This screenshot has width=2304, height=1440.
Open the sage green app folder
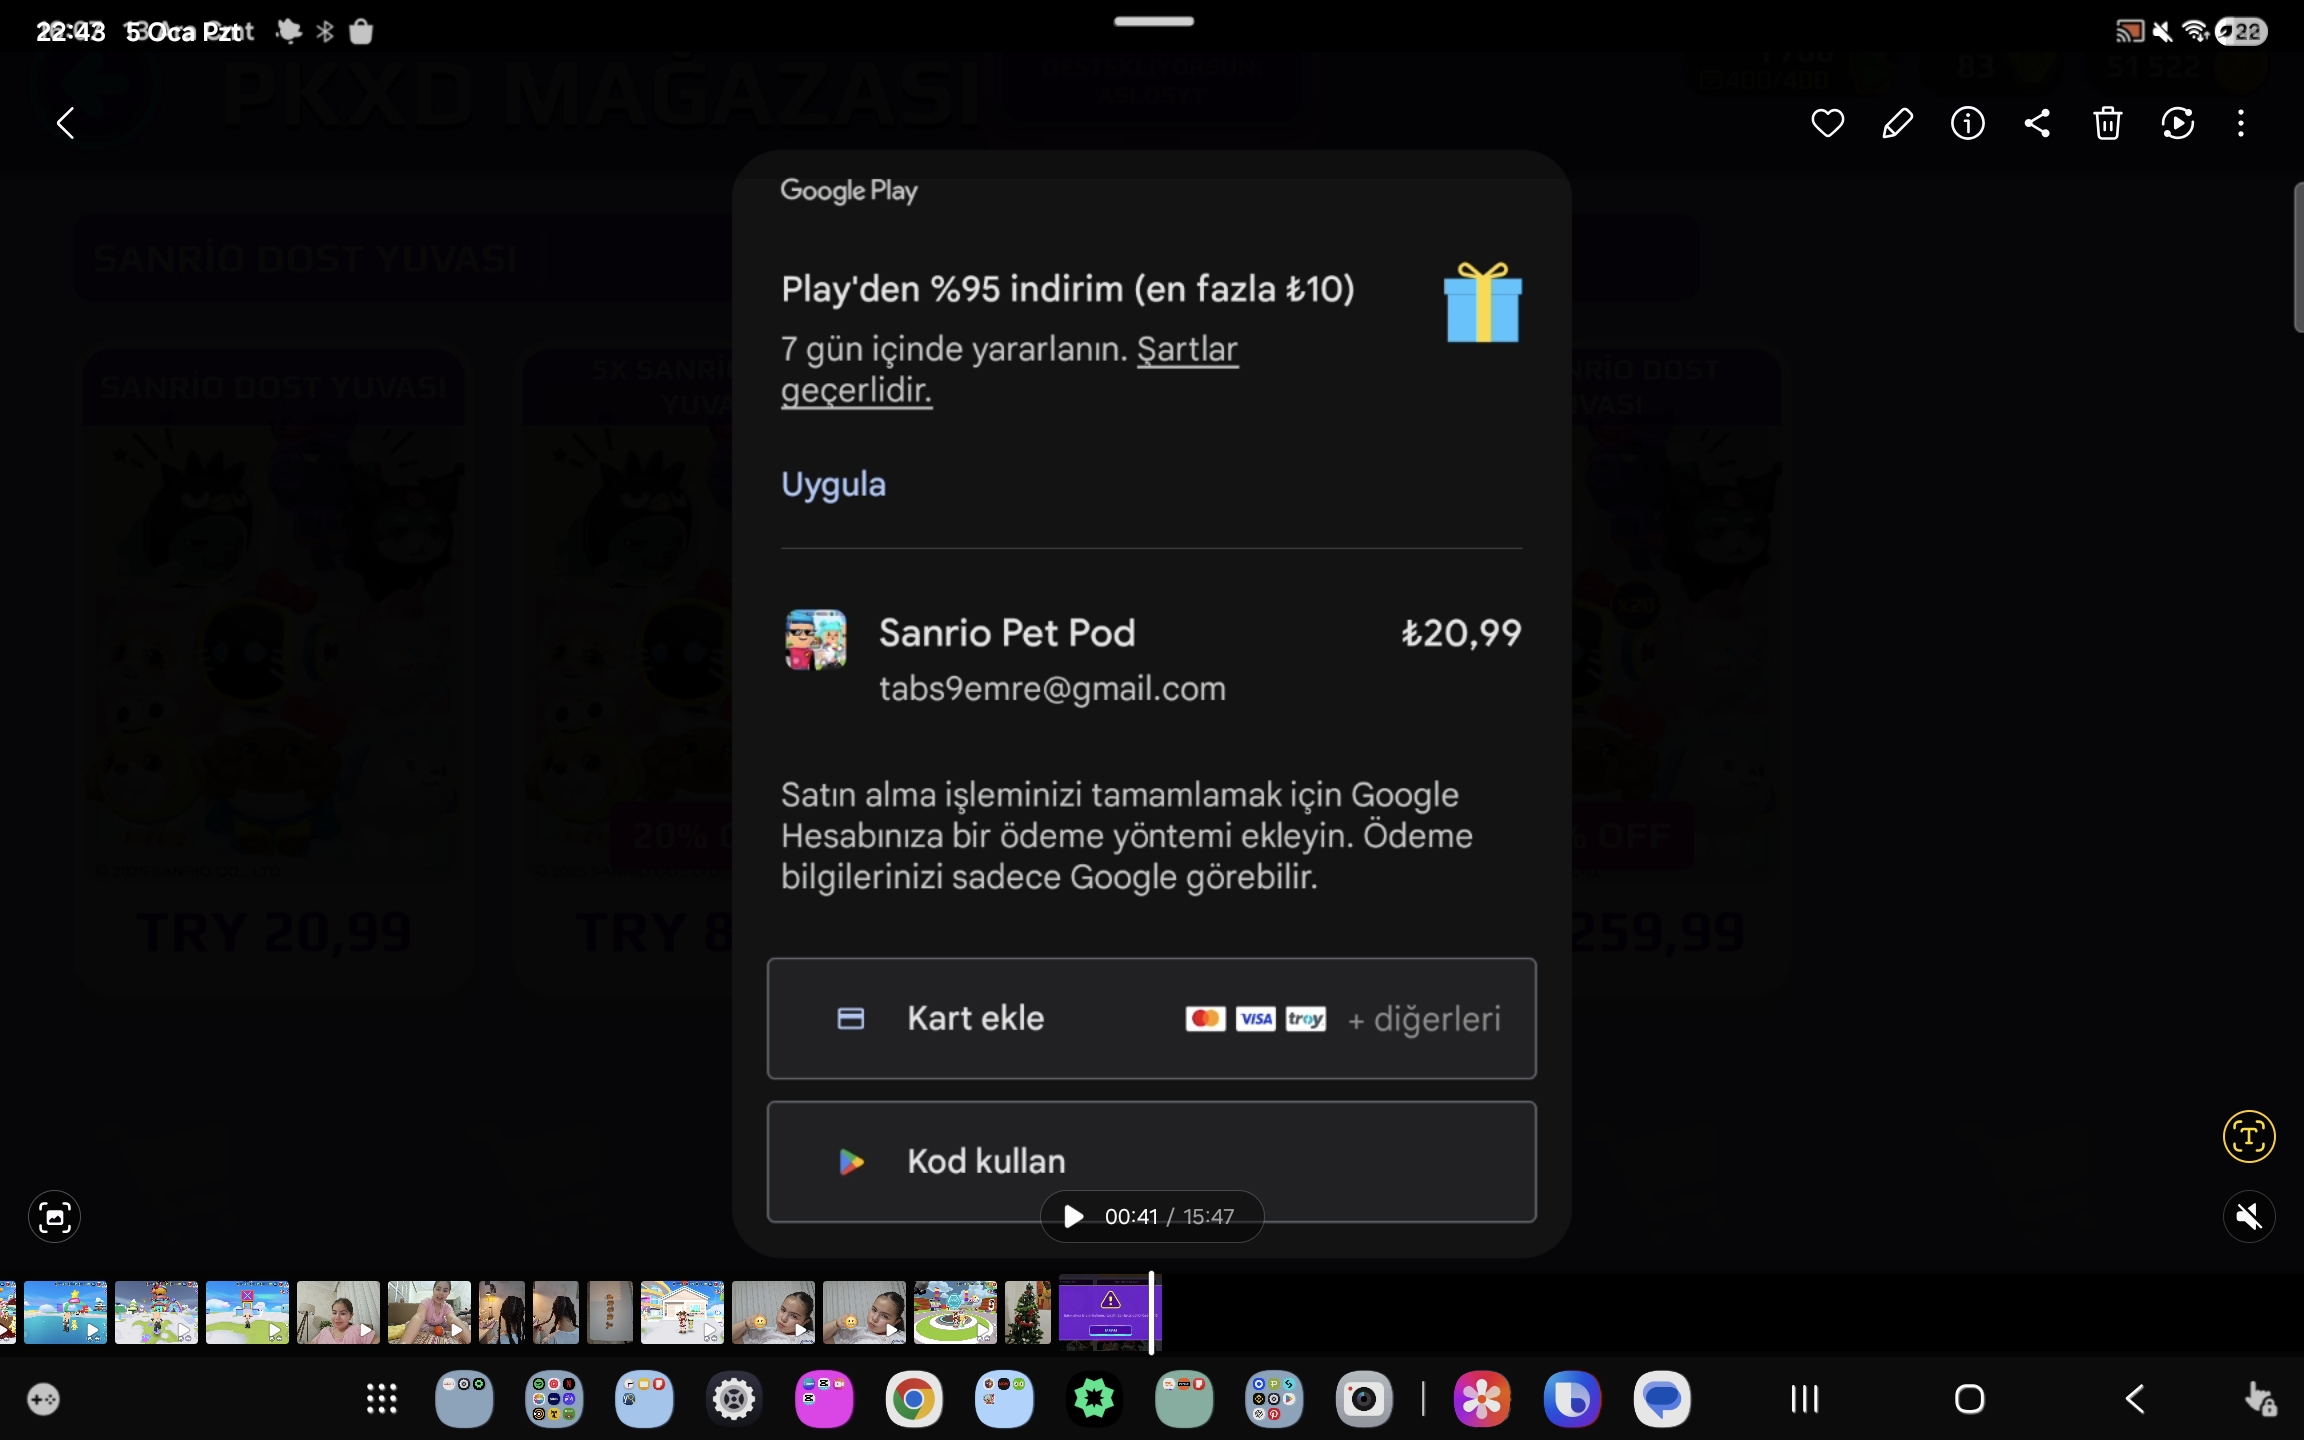click(1184, 1399)
